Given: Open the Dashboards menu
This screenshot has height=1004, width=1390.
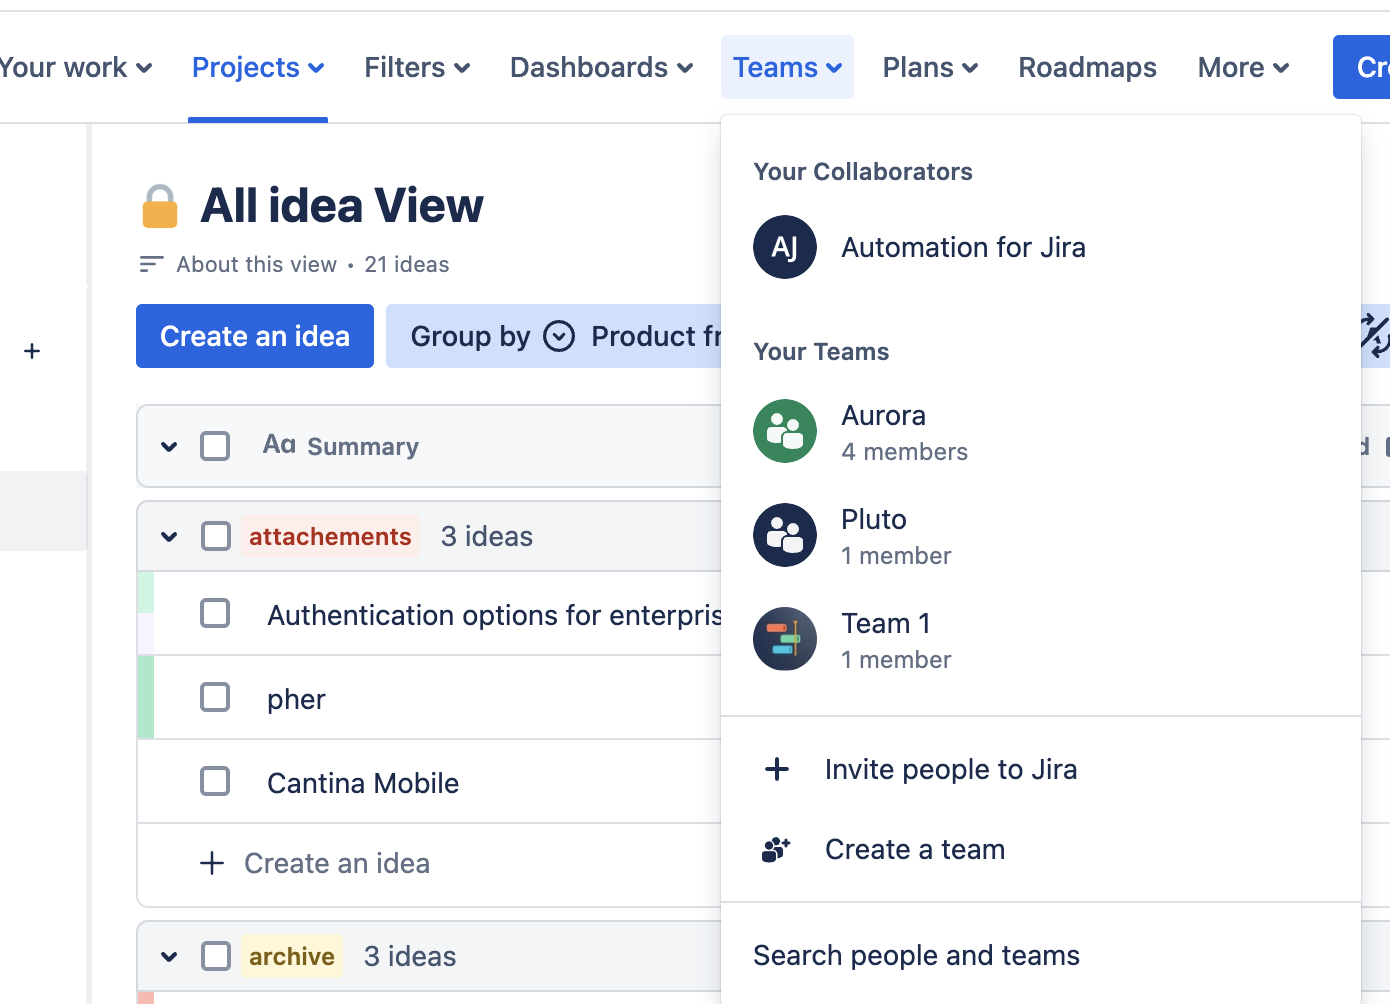Looking at the screenshot, I should [x=599, y=67].
